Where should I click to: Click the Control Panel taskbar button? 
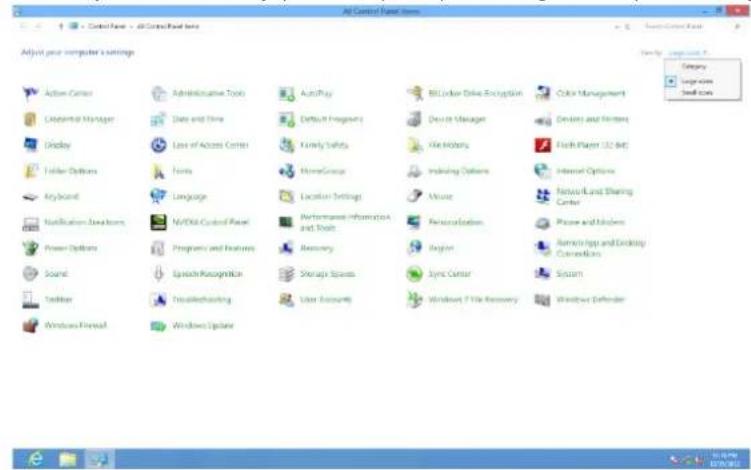tap(99, 459)
